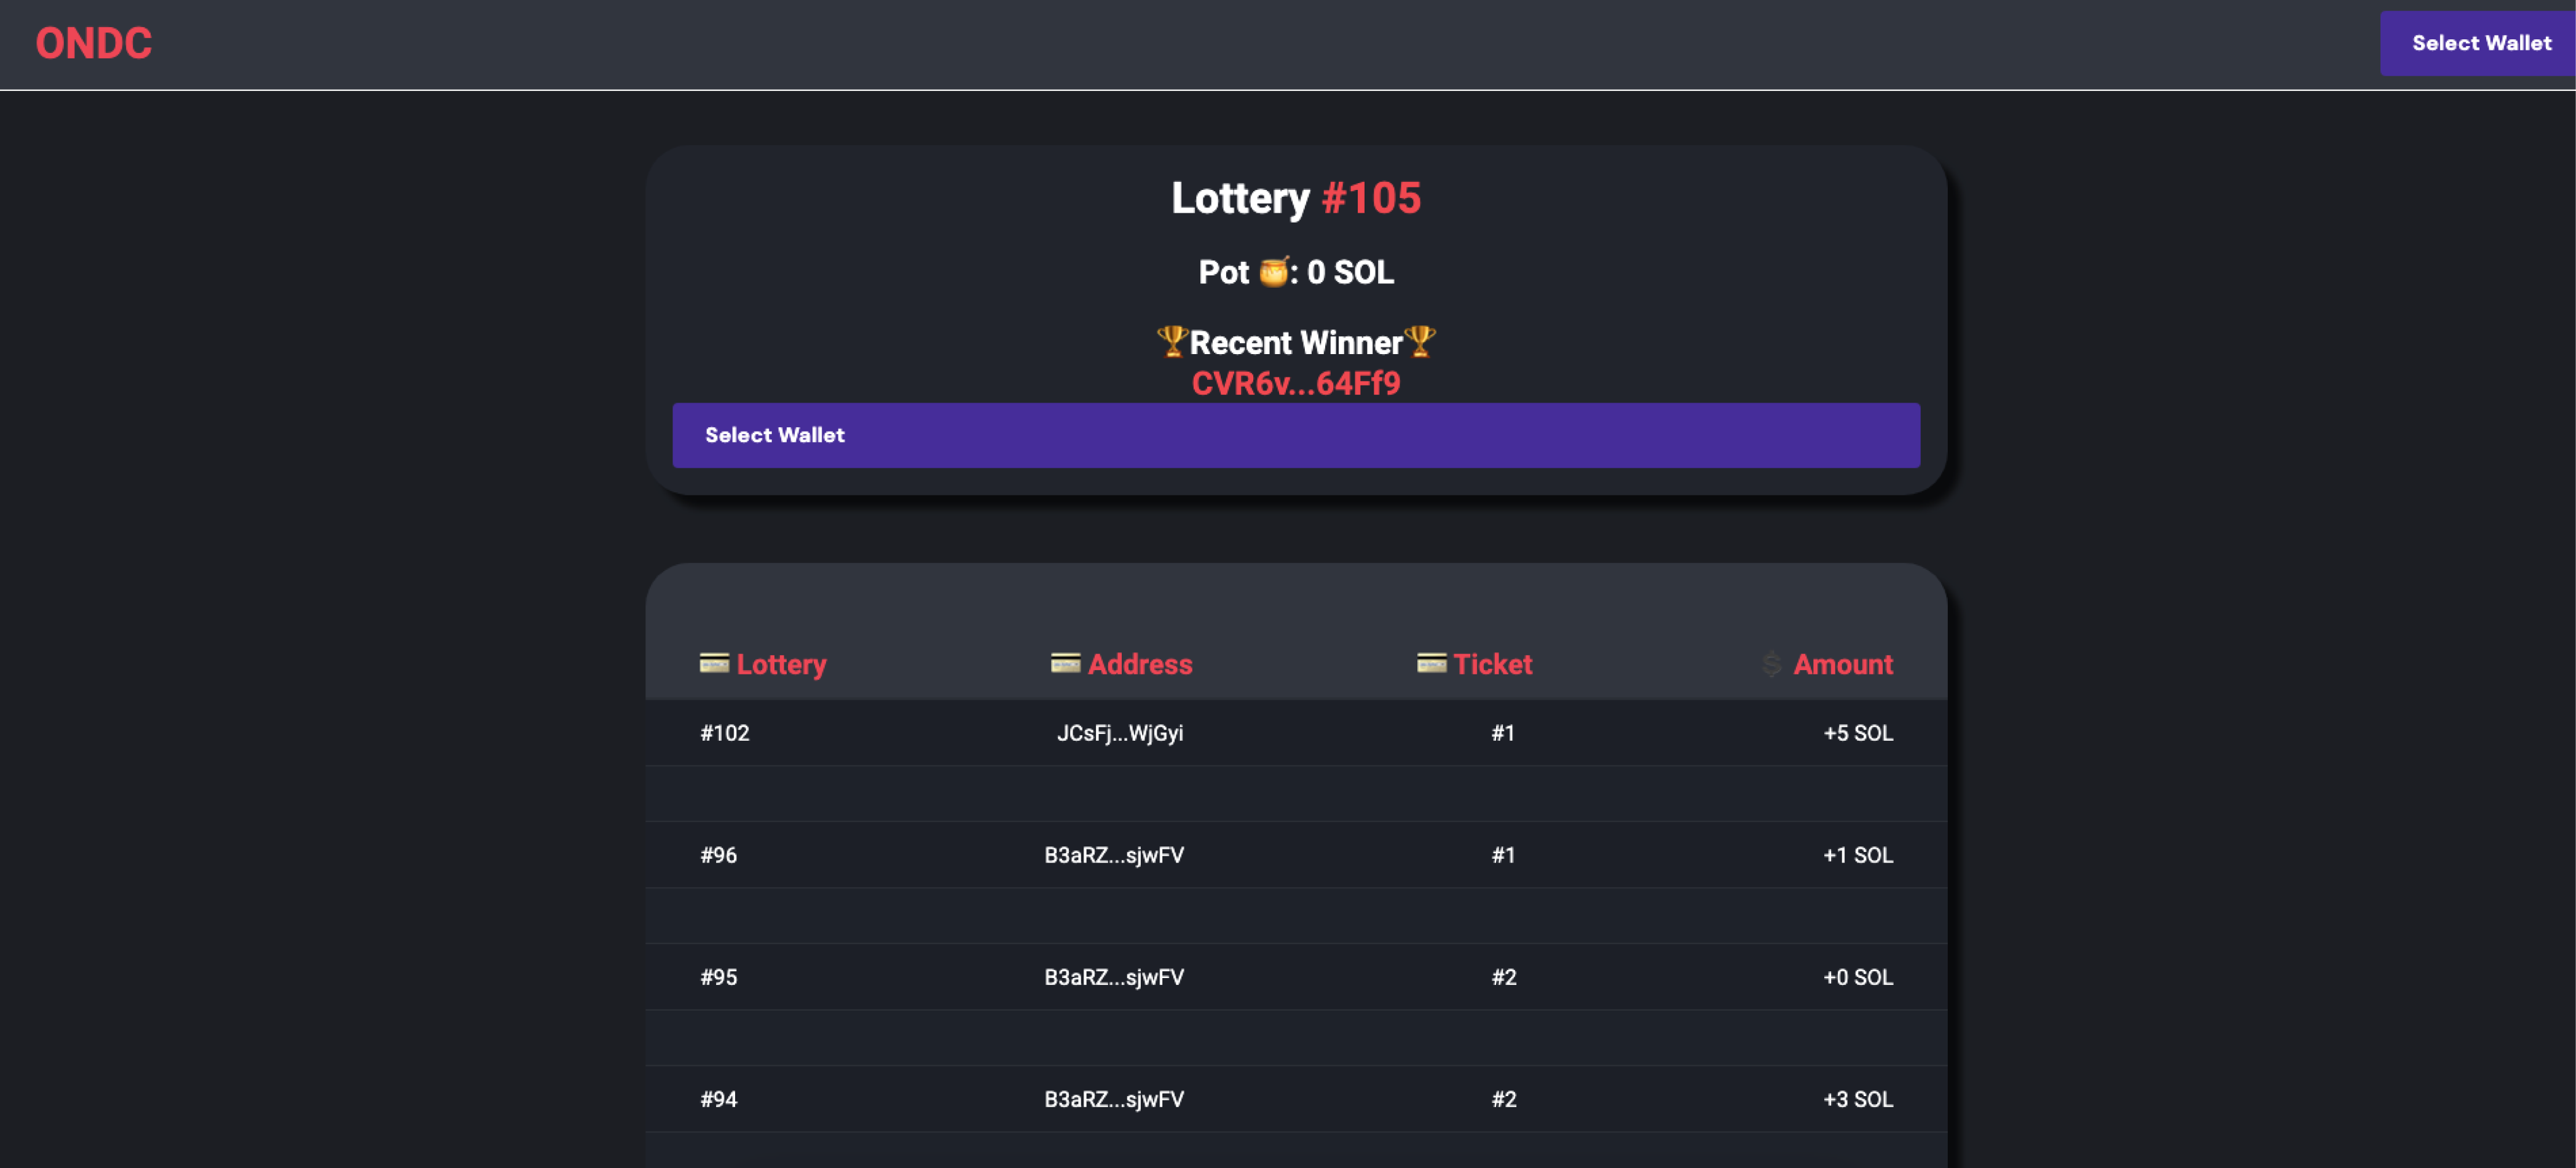Click address JCsFj...WjGyi in table
The width and height of the screenshot is (2576, 1168).
(1120, 733)
